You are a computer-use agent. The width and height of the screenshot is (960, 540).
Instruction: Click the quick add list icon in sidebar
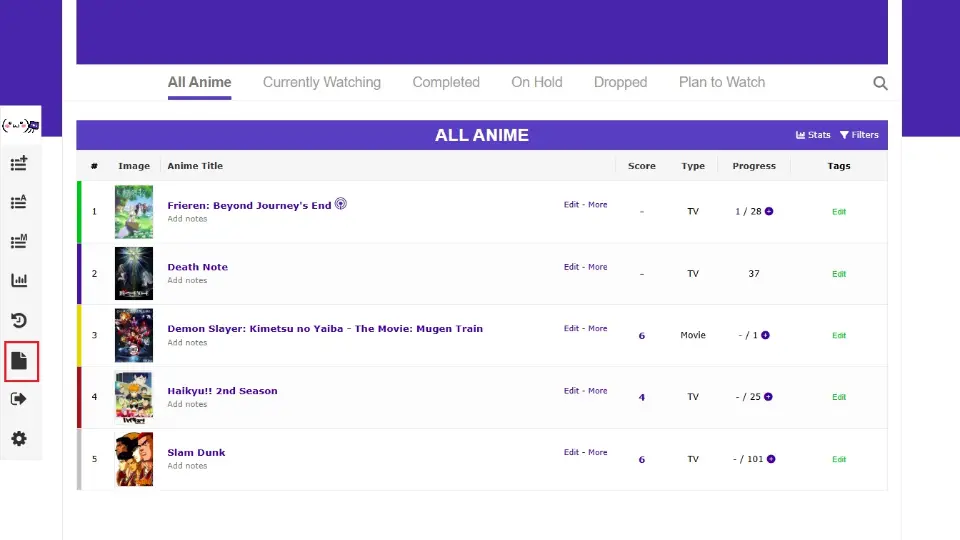tap(19, 163)
